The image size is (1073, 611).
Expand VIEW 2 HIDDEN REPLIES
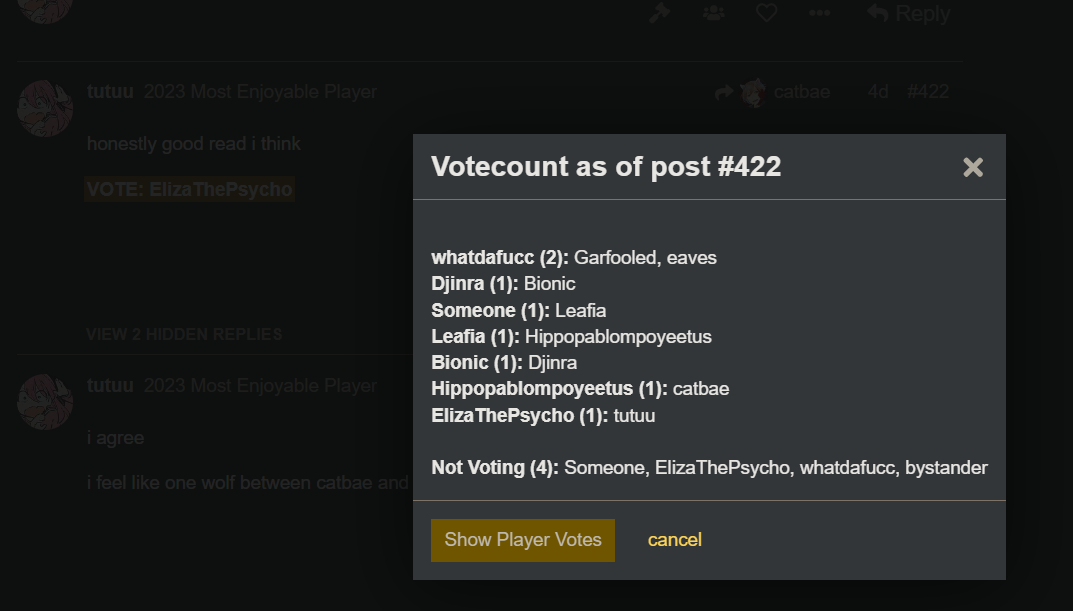[x=184, y=335]
